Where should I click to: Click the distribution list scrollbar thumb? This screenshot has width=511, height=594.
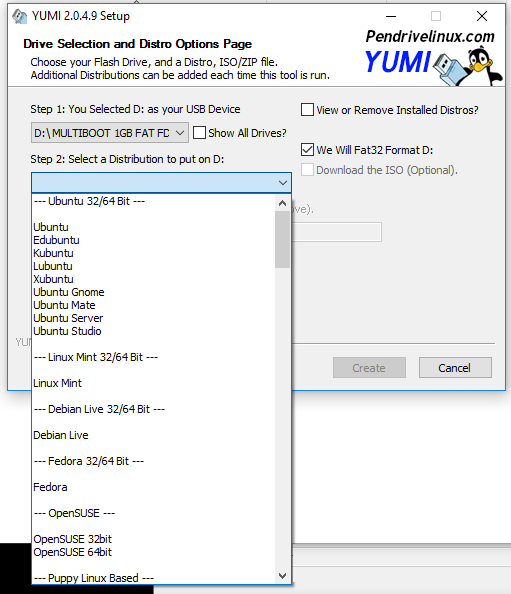[282, 240]
